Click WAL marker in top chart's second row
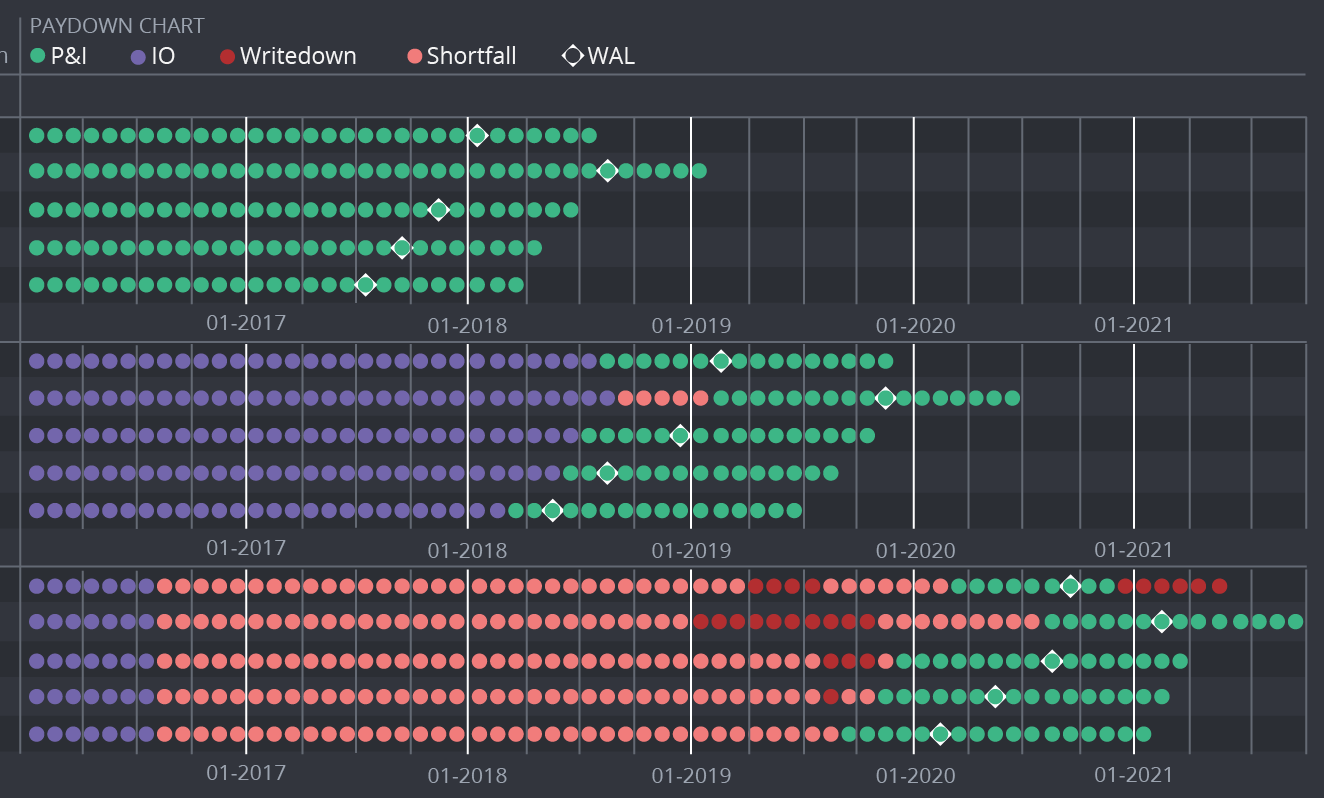This screenshot has width=1324, height=798. (607, 171)
